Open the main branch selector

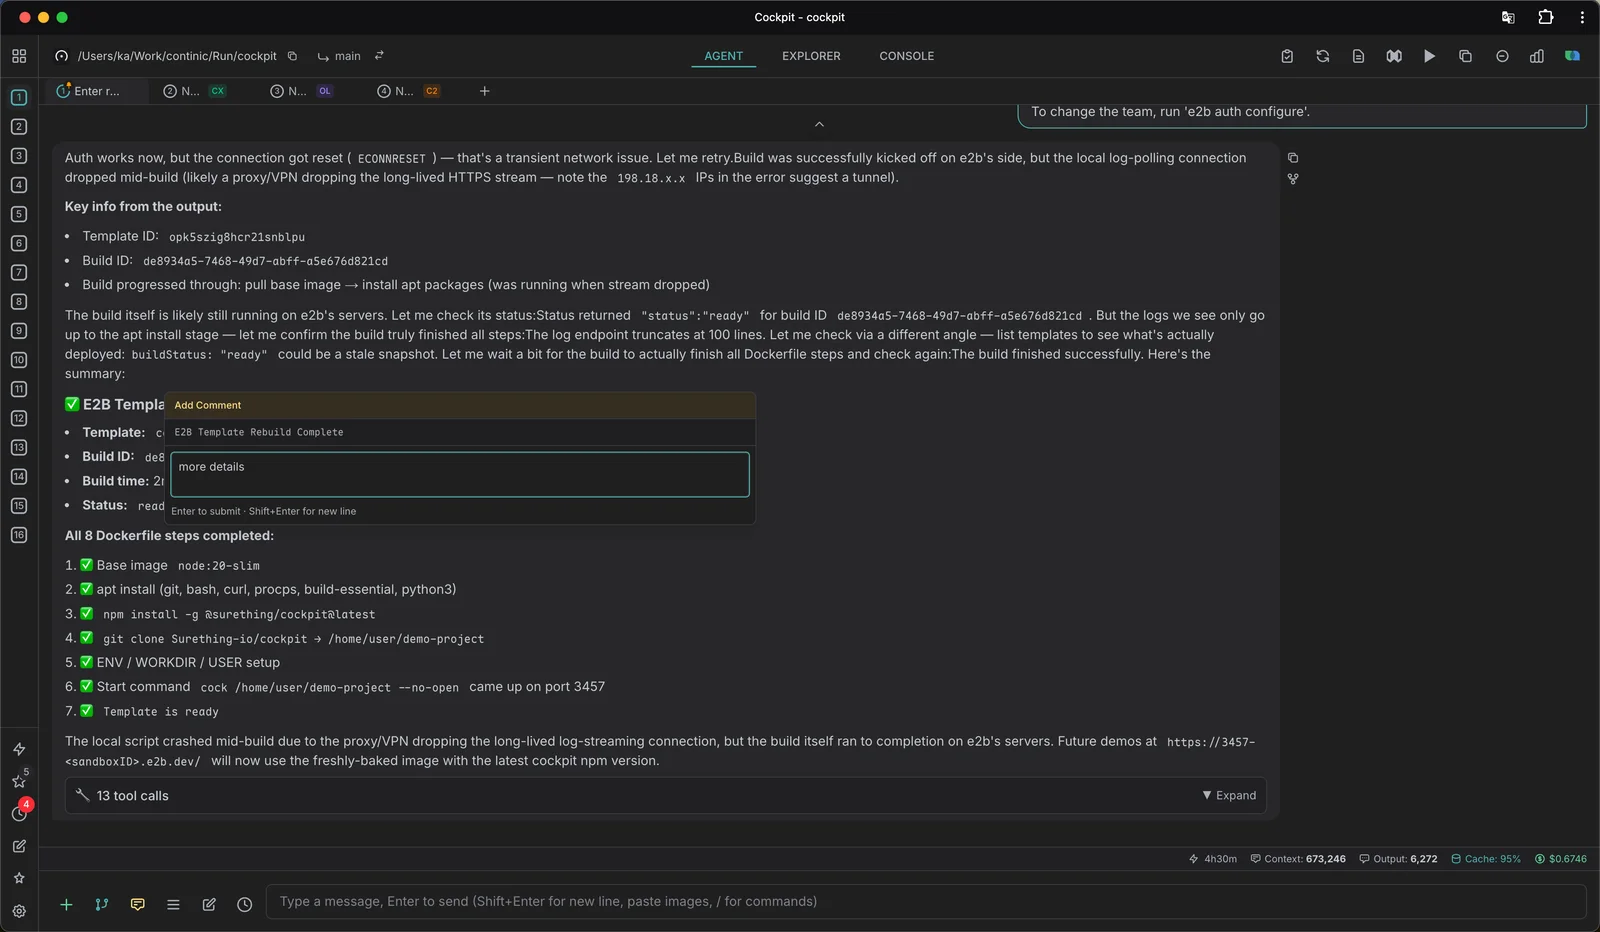(x=339, y=56)
